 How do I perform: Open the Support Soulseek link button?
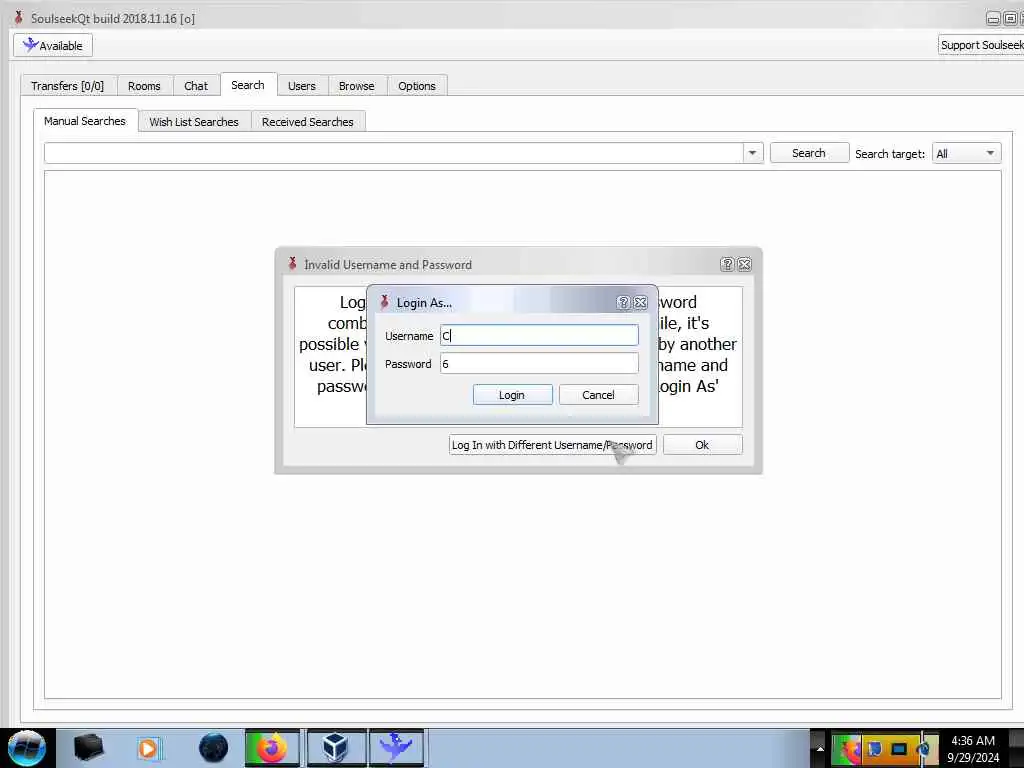point(981,45)
